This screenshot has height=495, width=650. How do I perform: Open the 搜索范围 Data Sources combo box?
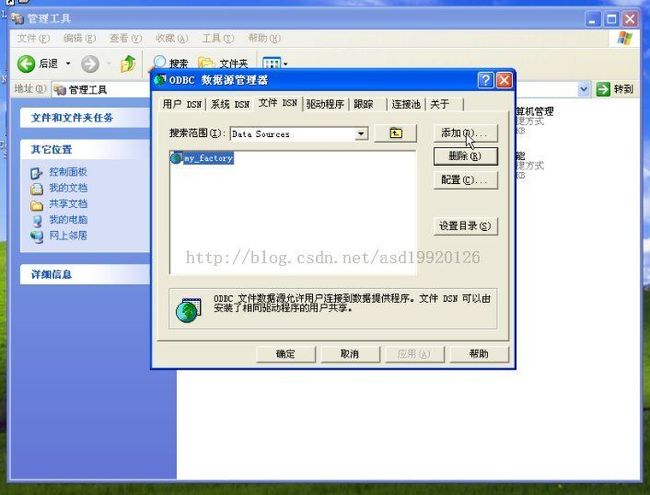299,134
